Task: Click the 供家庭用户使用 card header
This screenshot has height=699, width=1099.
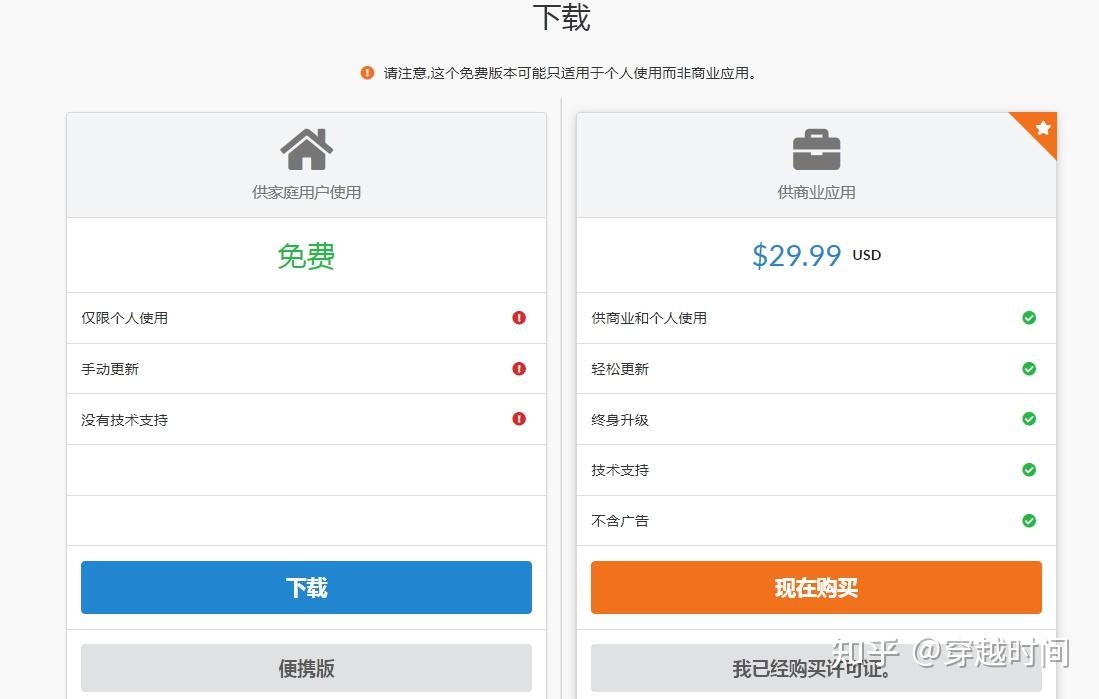Action: (x=306, y=192)
